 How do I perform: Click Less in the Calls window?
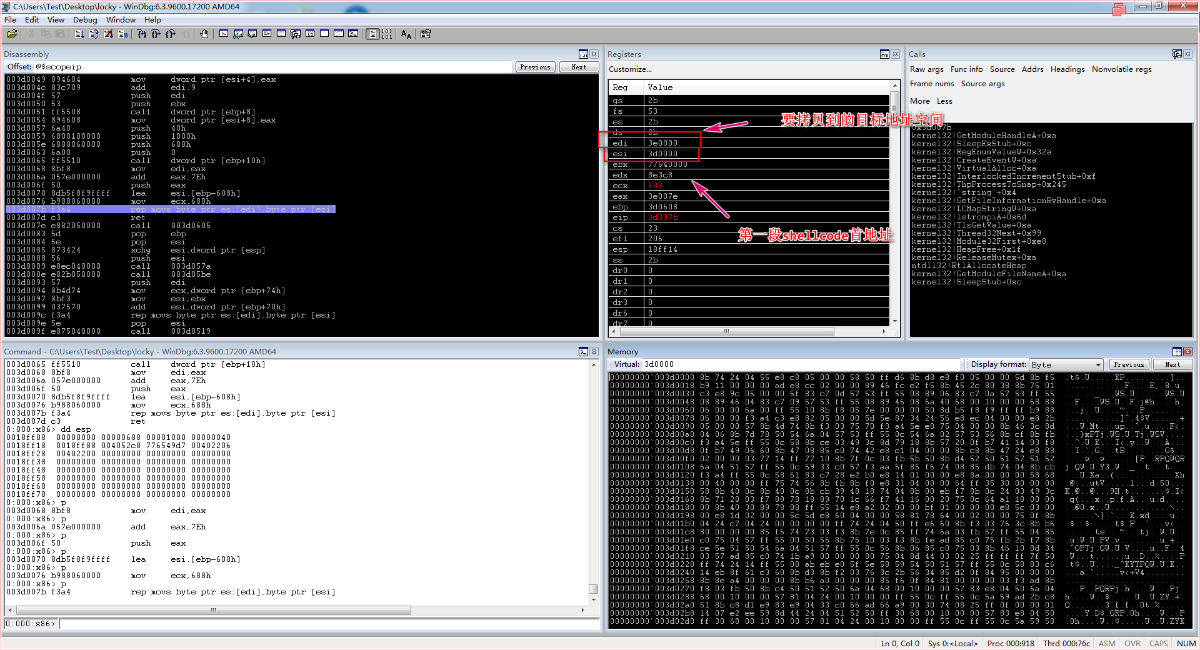click(945, 101)
